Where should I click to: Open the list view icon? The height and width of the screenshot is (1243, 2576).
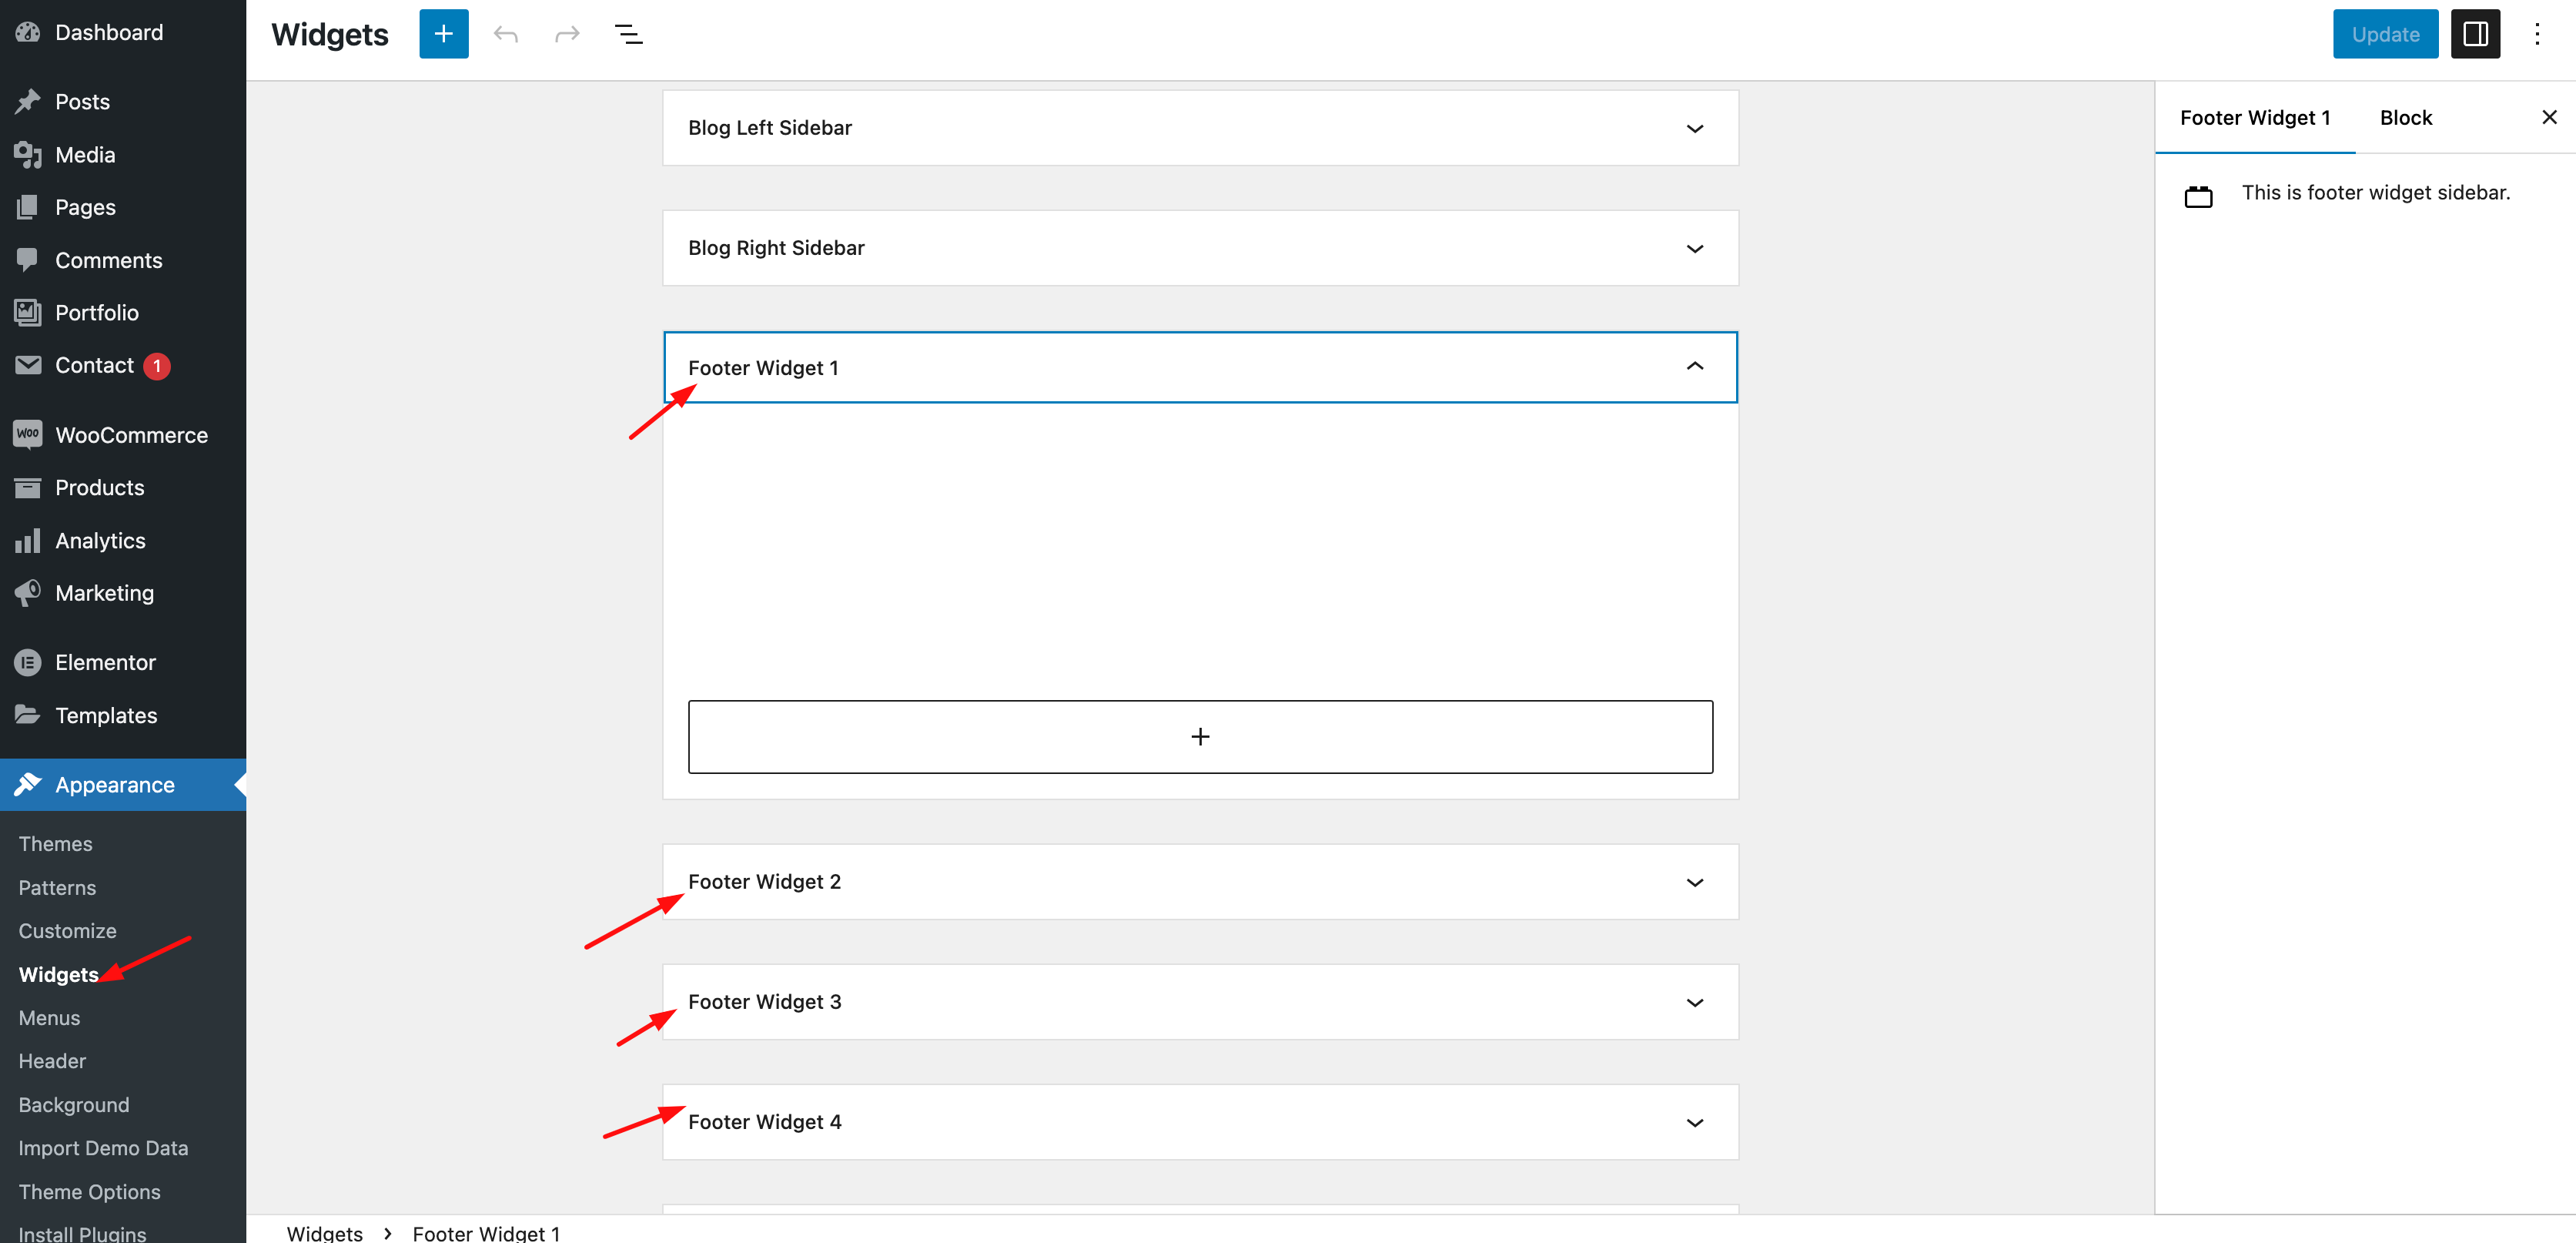point(628,35)
